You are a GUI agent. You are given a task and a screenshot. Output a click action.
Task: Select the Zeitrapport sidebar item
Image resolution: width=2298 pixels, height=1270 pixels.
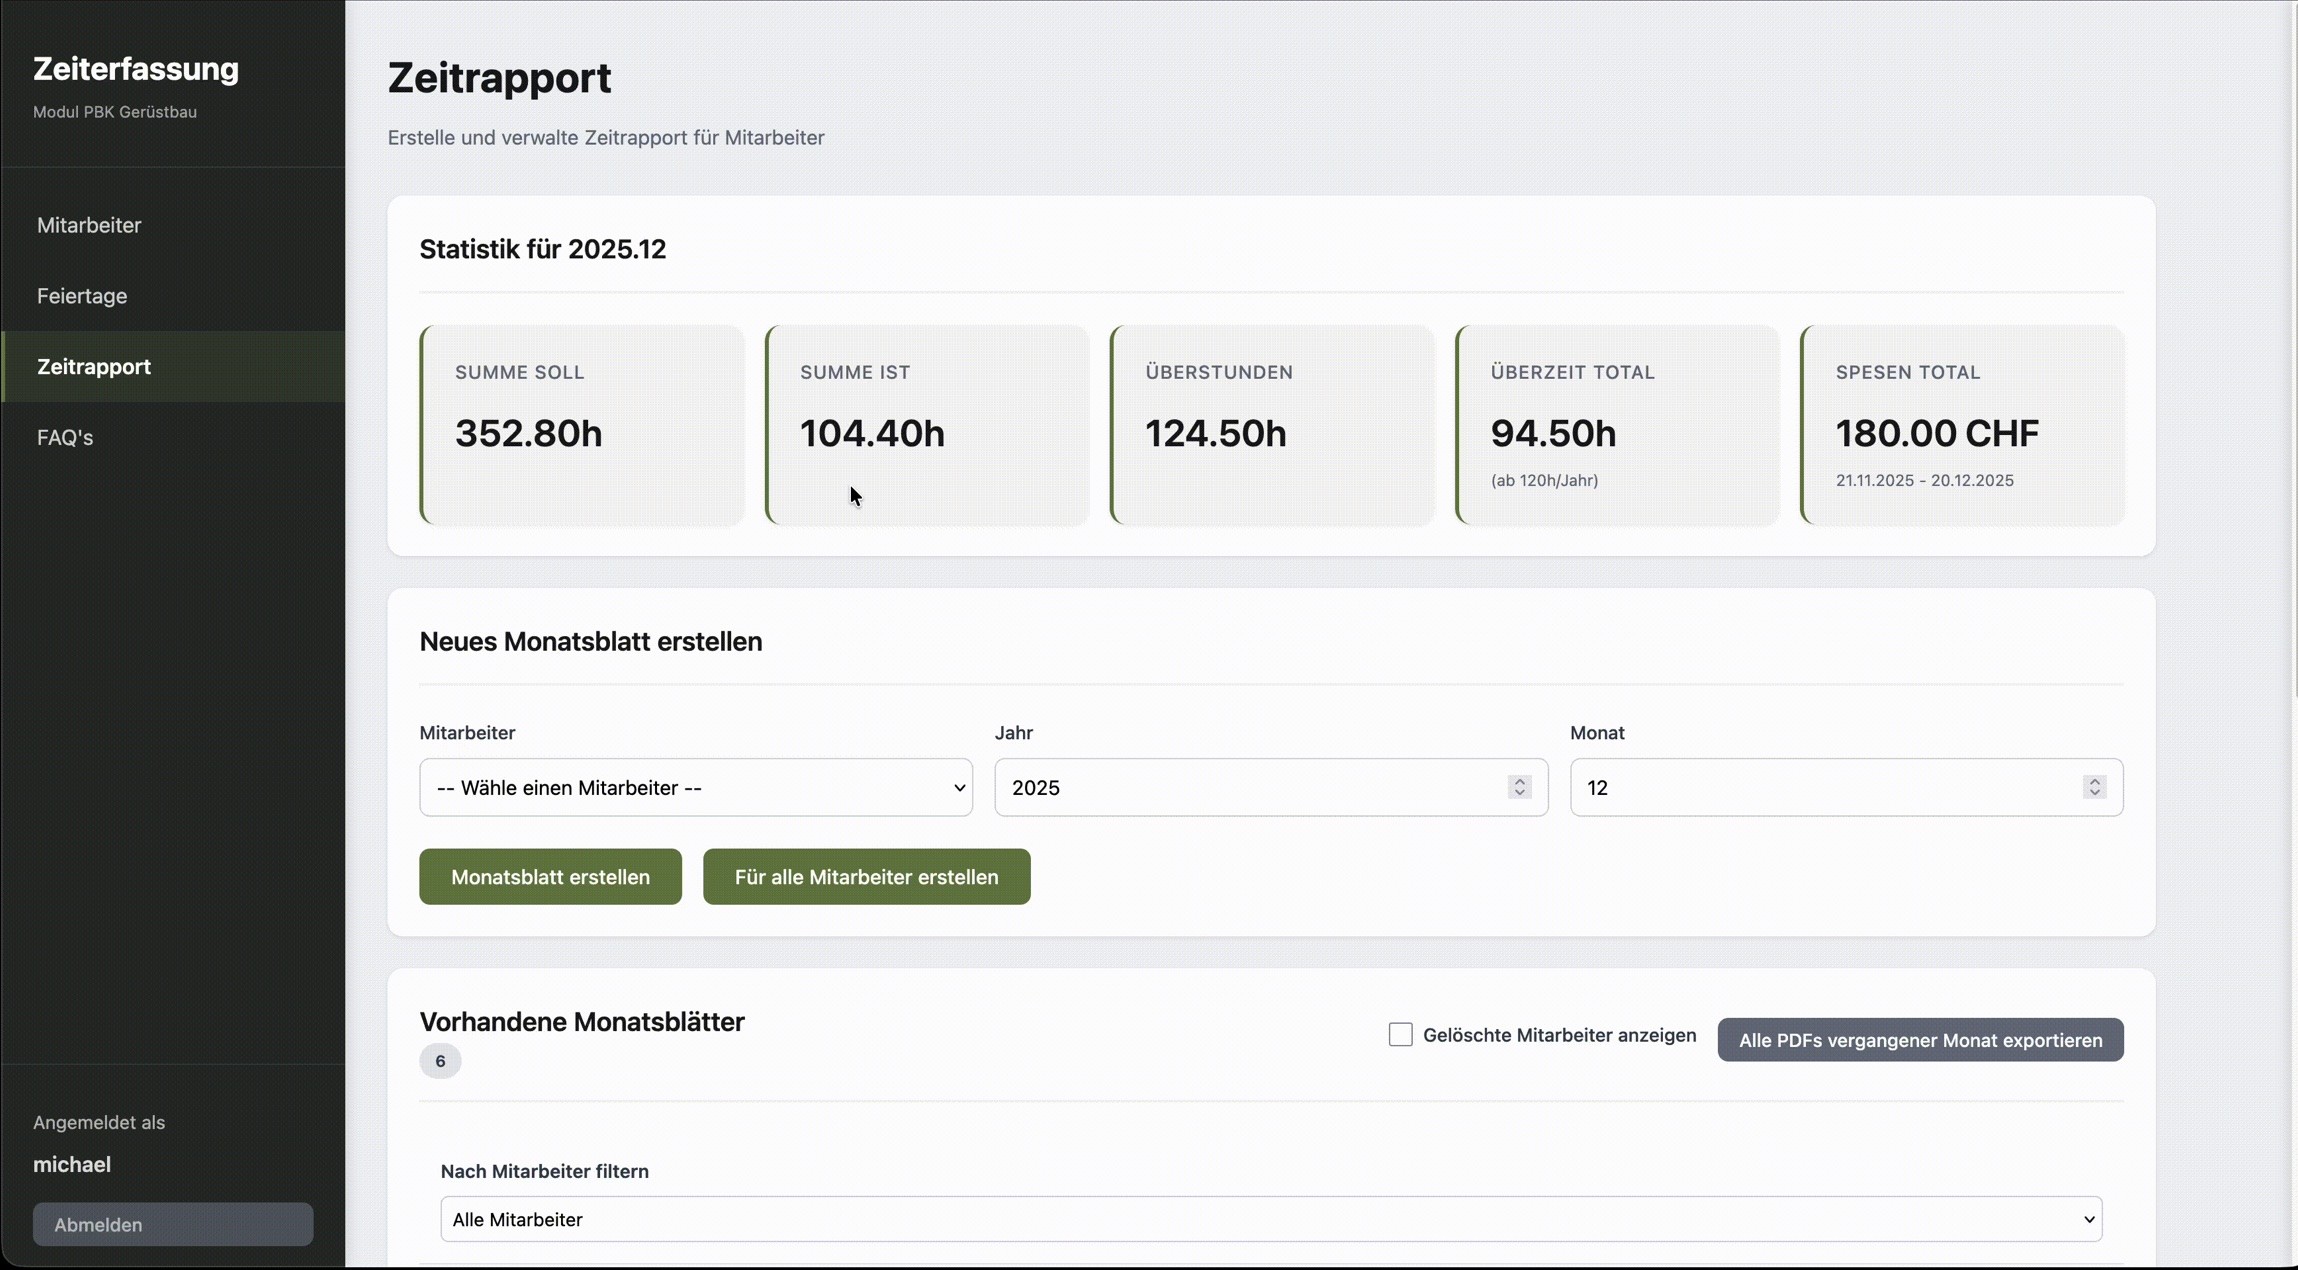pyautogui.click(x=94, y=367)
